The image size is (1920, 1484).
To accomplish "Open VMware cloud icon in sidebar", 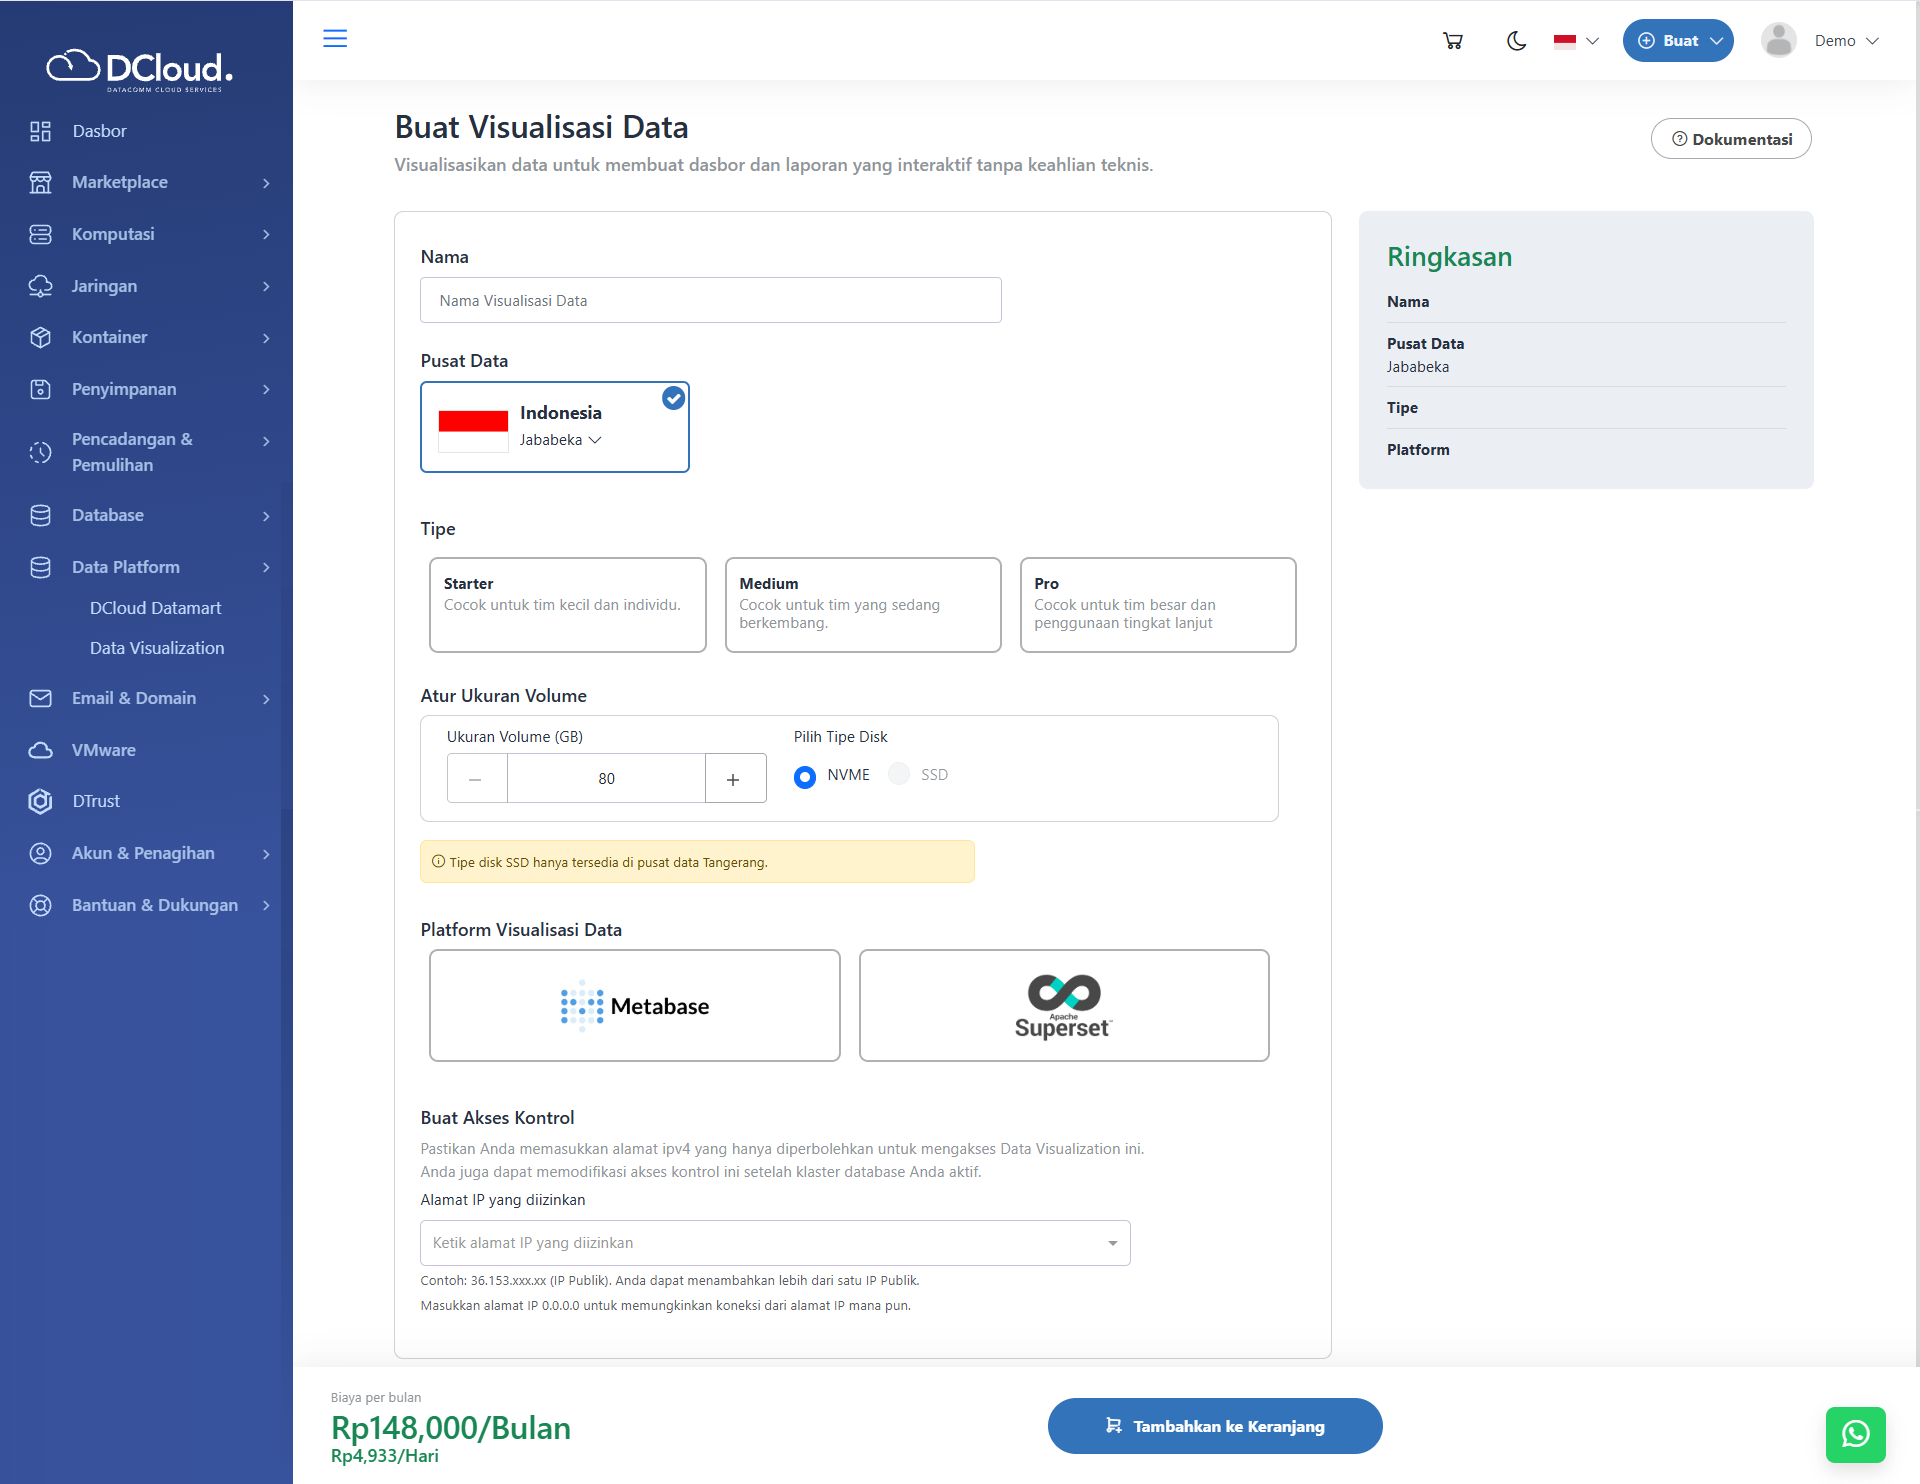I will 40,750.
